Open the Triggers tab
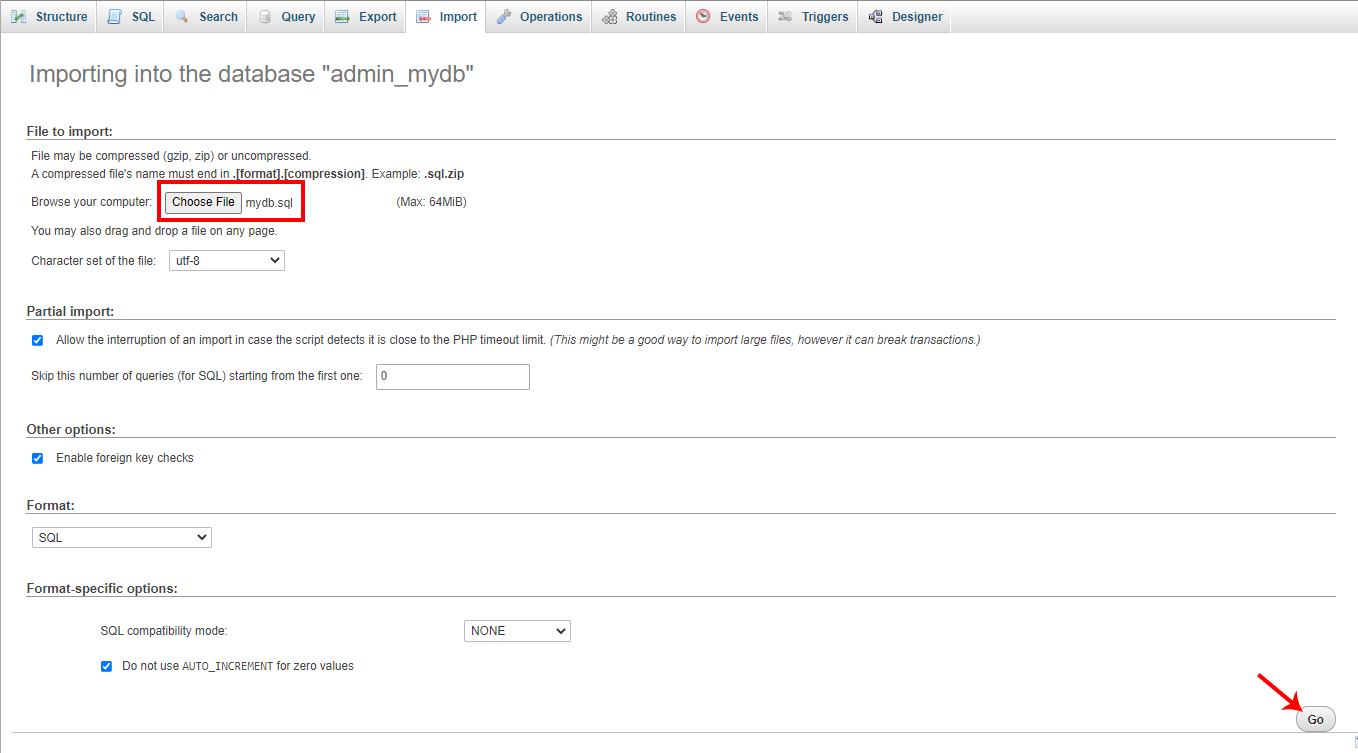 coord(812,17)
